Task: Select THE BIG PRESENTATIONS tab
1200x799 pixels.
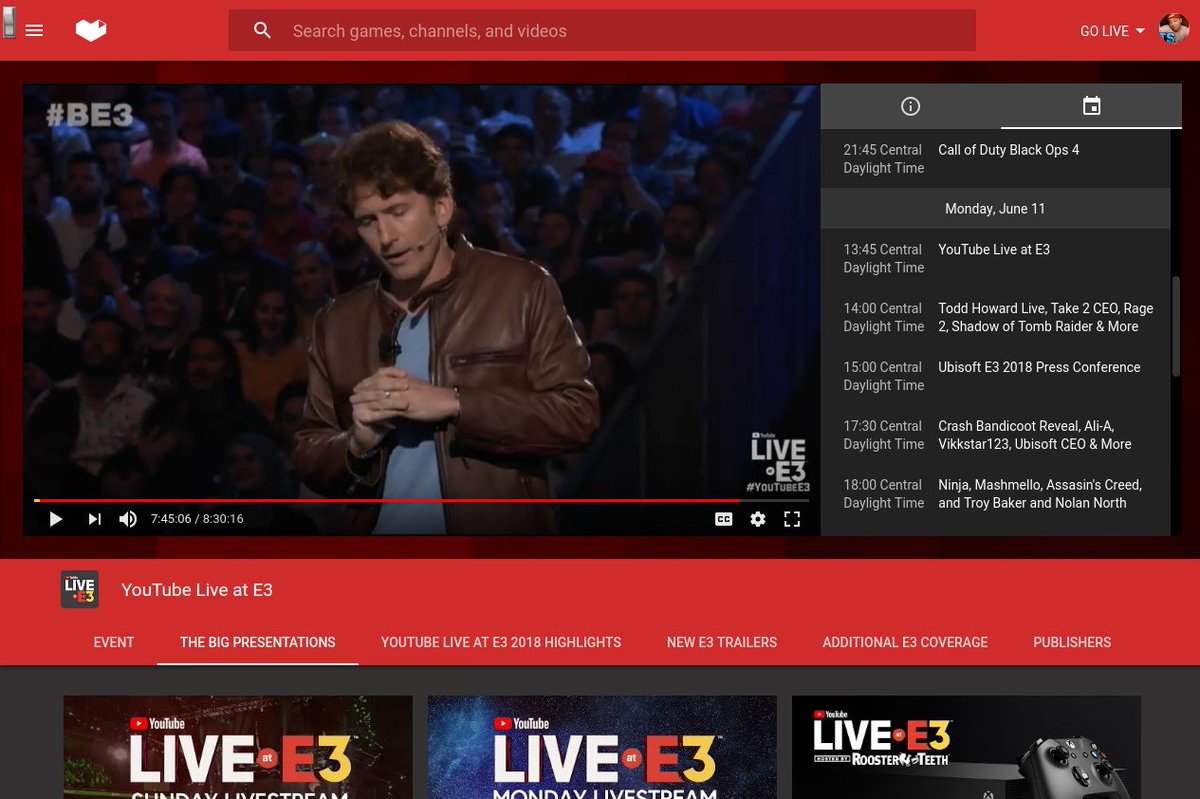Action: pyautogui.click(x=258, y=642)
